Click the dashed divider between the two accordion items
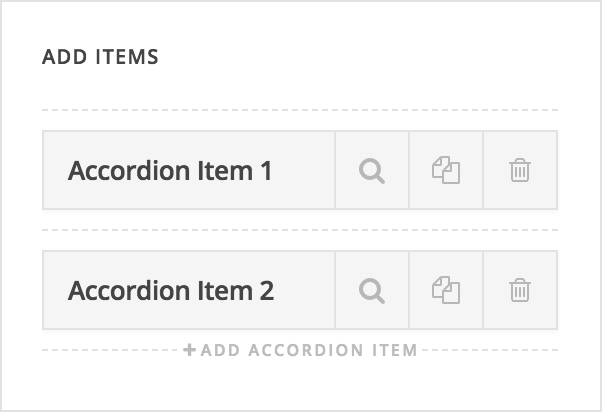This screenshot has width=602, height=412. 300,230
